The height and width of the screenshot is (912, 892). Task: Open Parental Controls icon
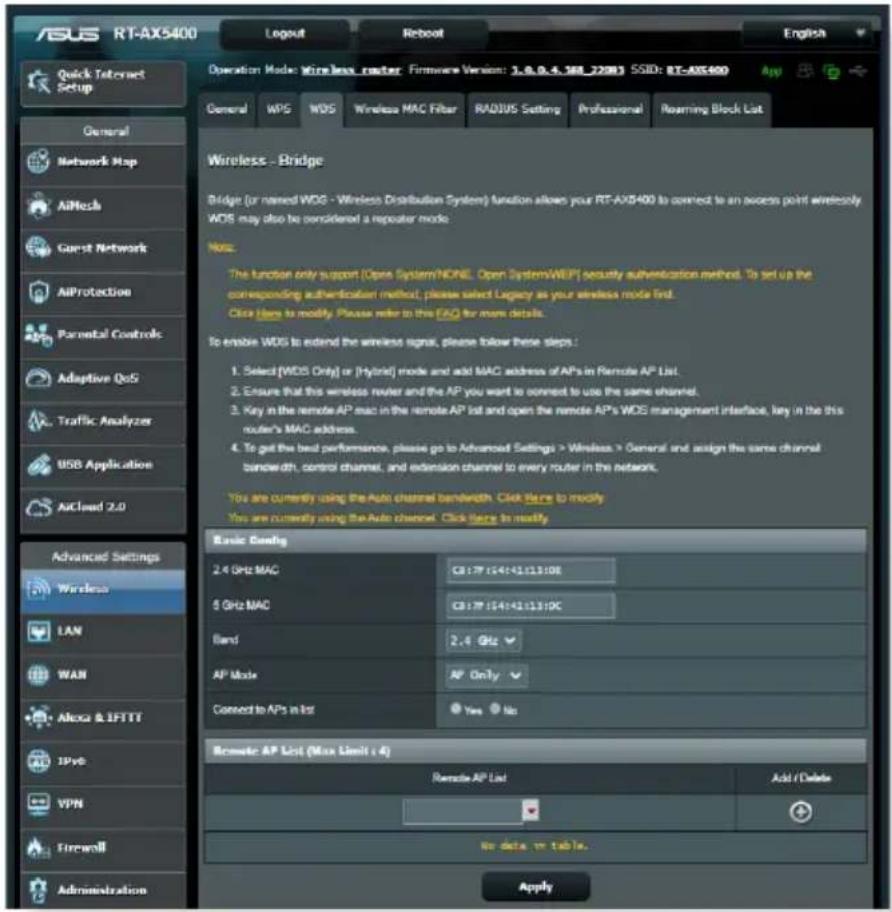click(x=38, y=334)
